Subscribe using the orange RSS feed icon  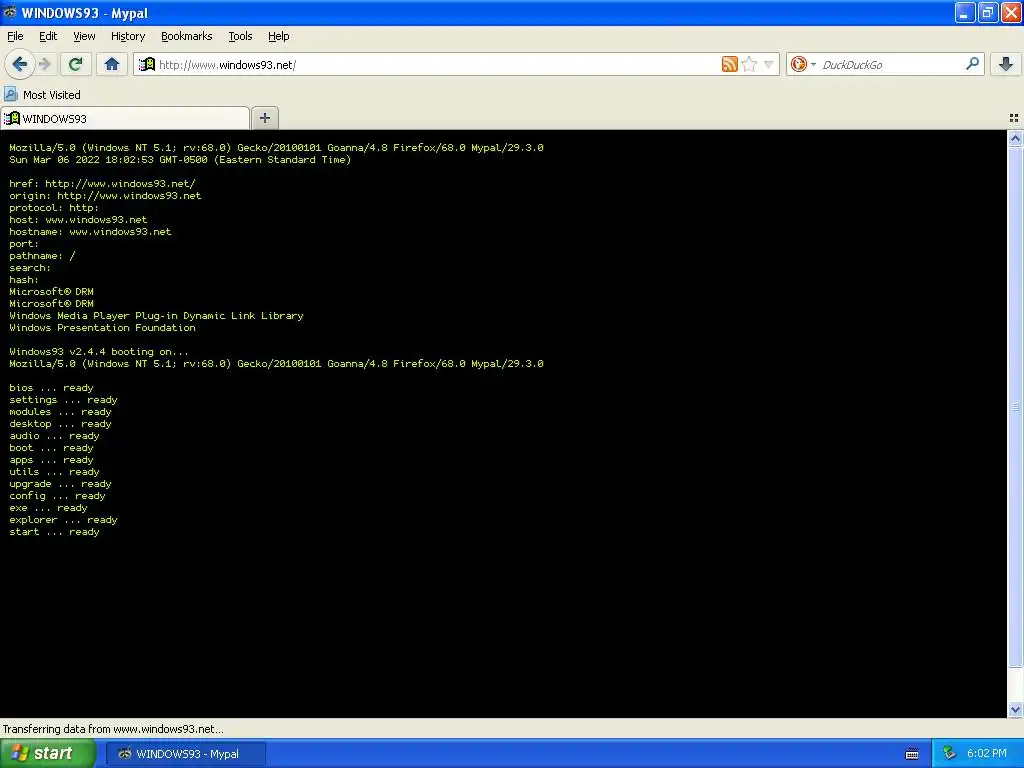coord(729,64)
